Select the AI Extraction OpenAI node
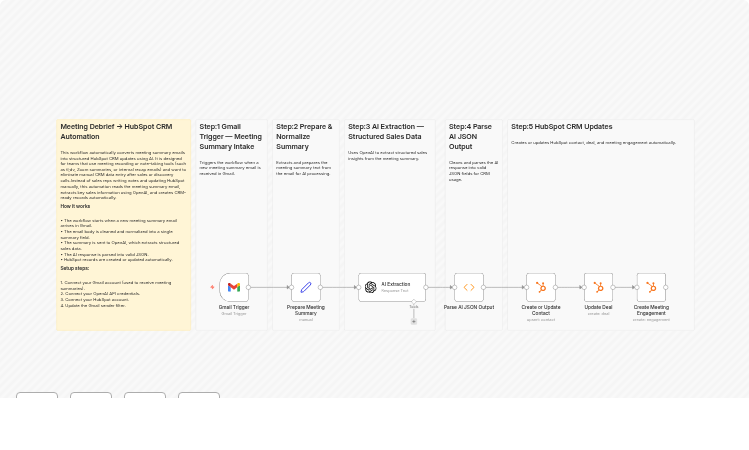Screen dimensions: 749x450 (392, 287)
